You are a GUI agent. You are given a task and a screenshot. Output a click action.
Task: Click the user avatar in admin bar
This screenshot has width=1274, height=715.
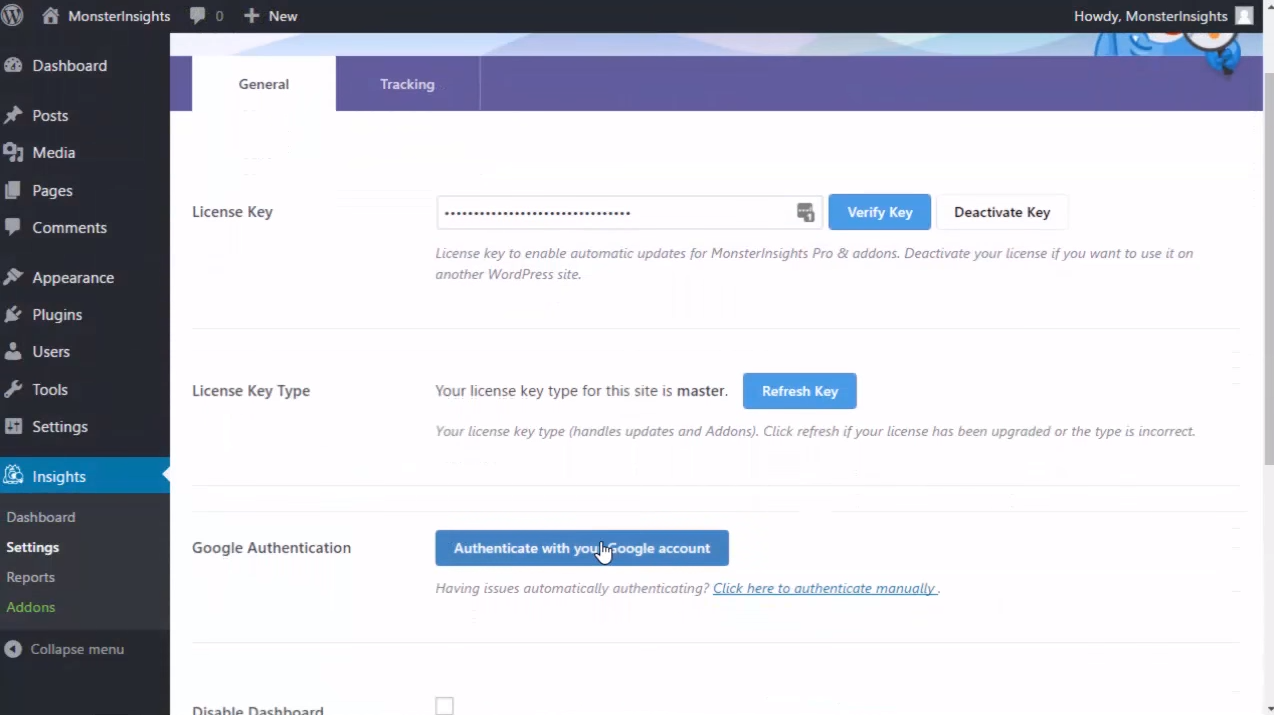click(x=1244, y=16)
